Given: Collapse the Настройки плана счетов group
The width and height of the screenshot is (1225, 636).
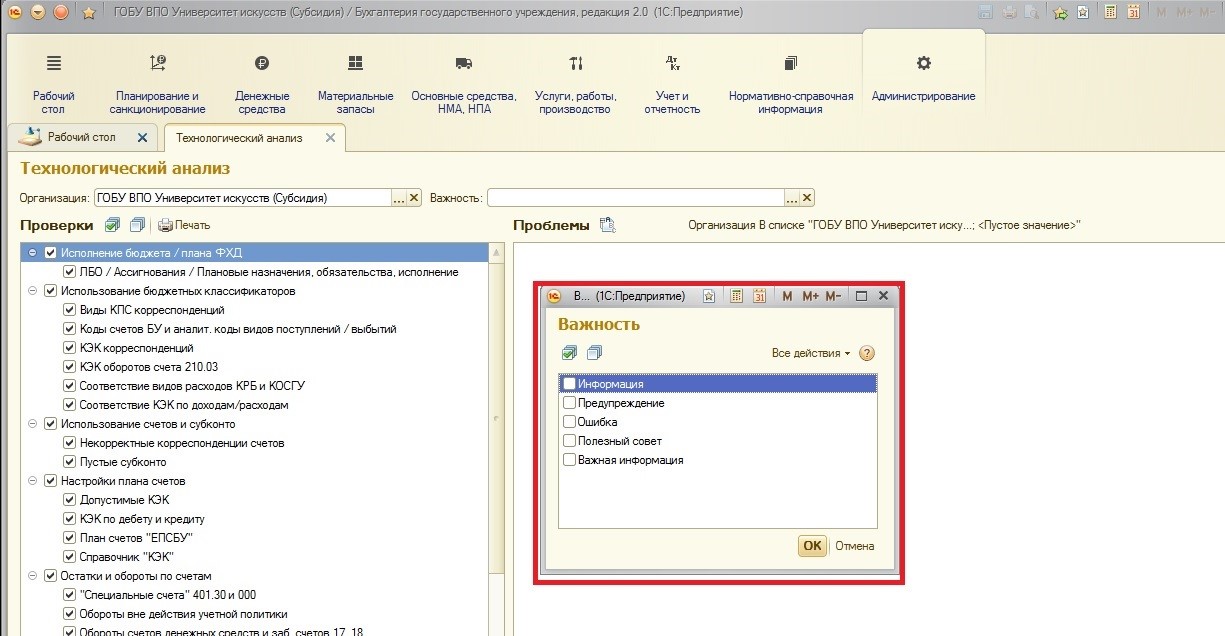Looking at the screenshot, I should [34, 481].
